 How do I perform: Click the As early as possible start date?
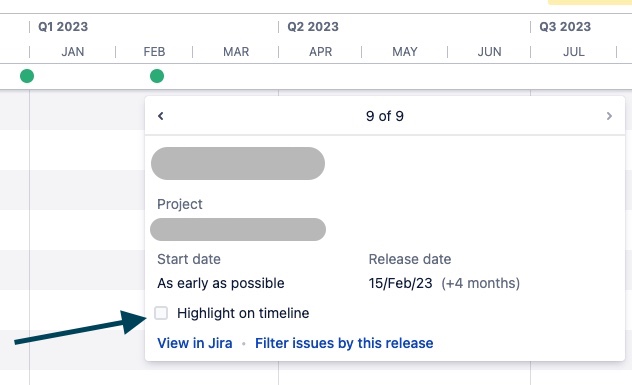coord(221,283)
